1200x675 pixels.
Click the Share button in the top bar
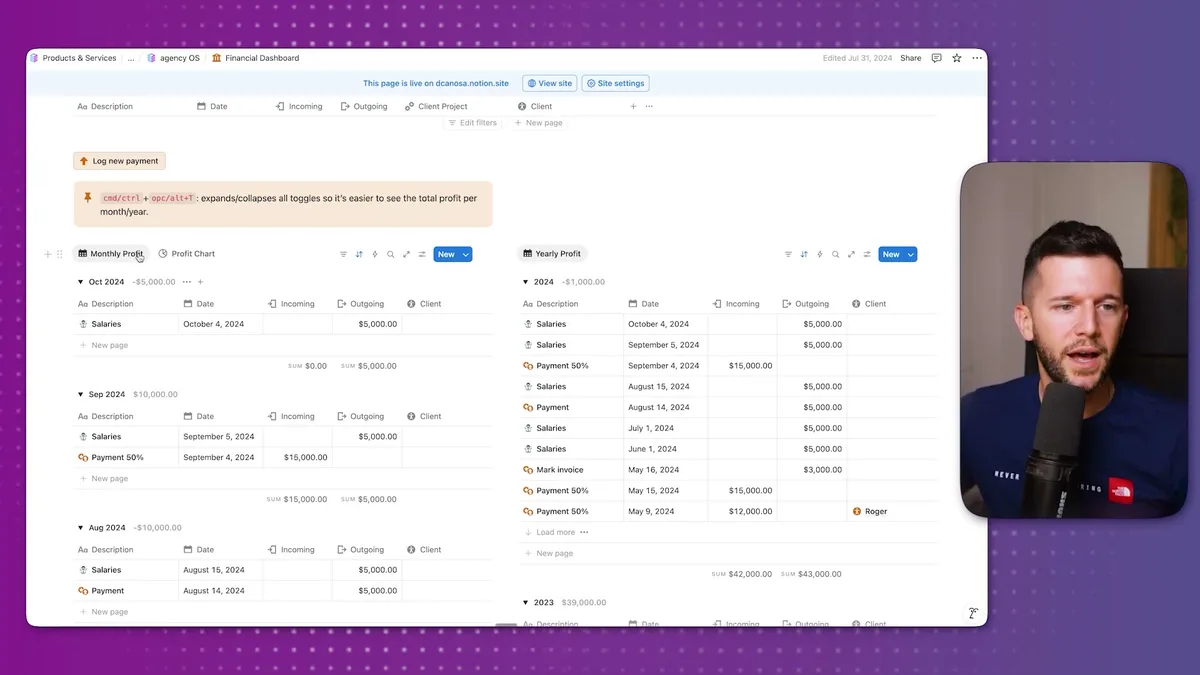click(x=910, y=57)
